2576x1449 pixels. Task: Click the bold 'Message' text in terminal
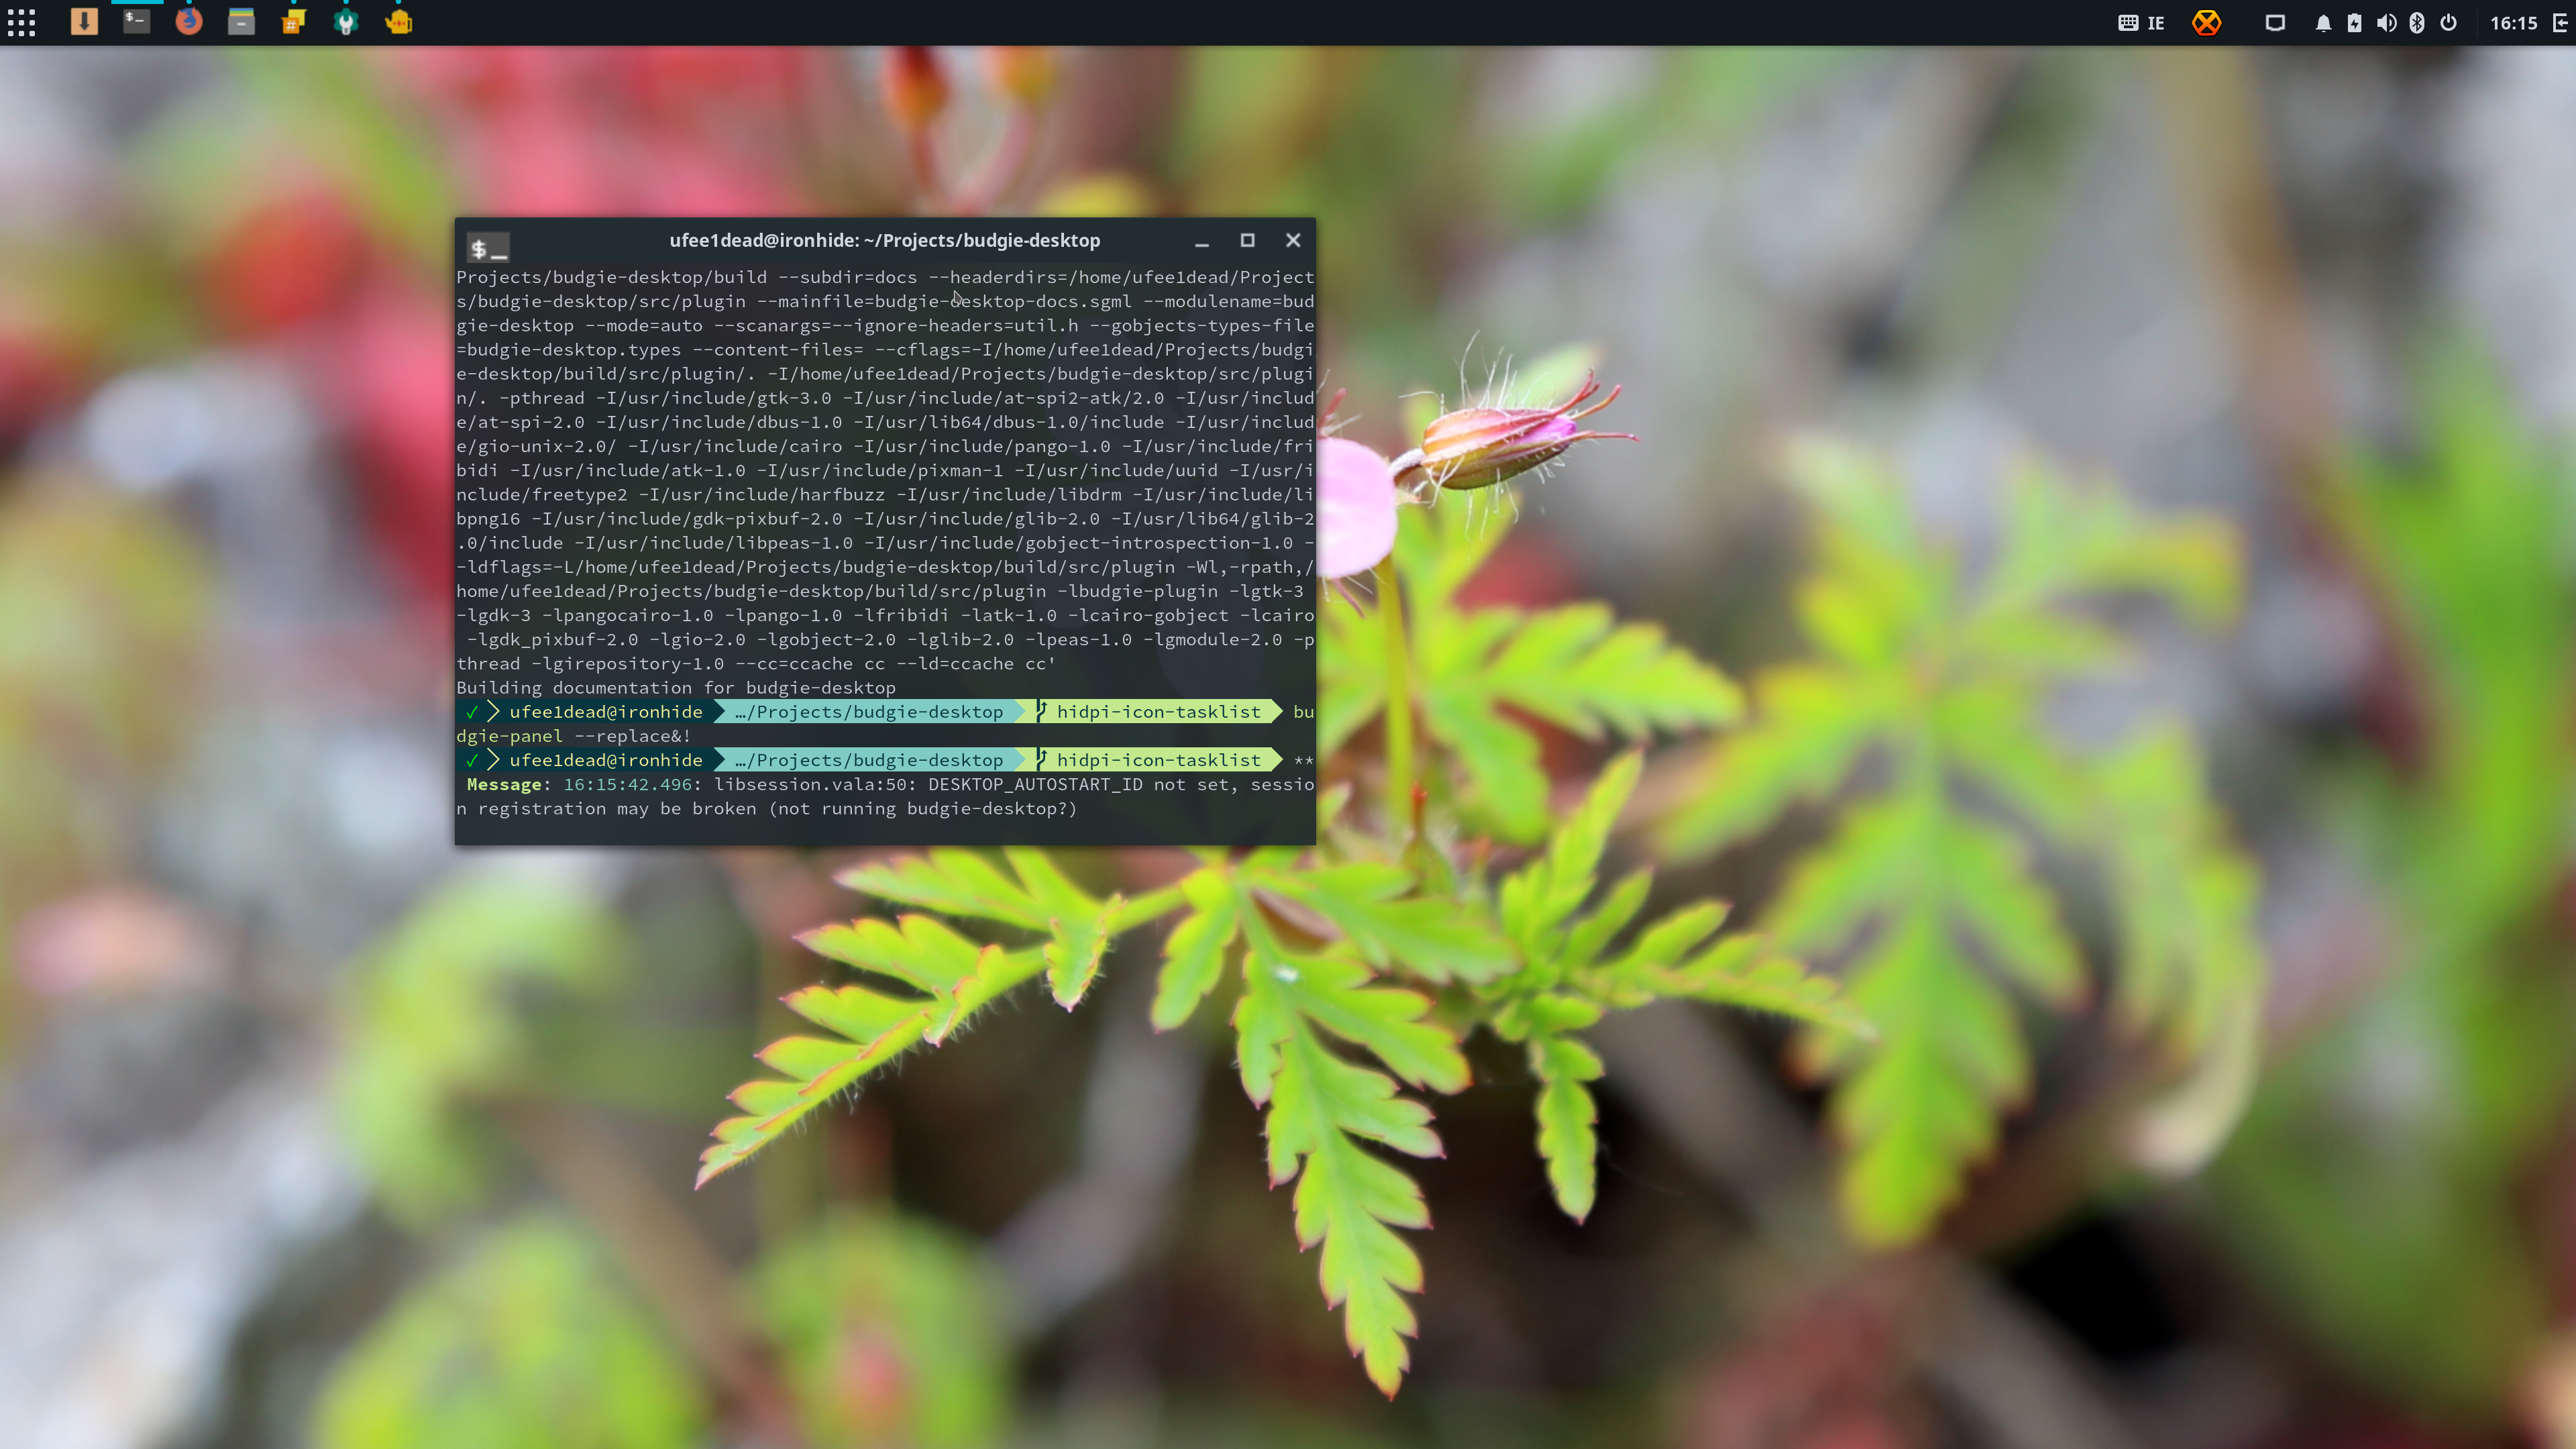[504, 785]
